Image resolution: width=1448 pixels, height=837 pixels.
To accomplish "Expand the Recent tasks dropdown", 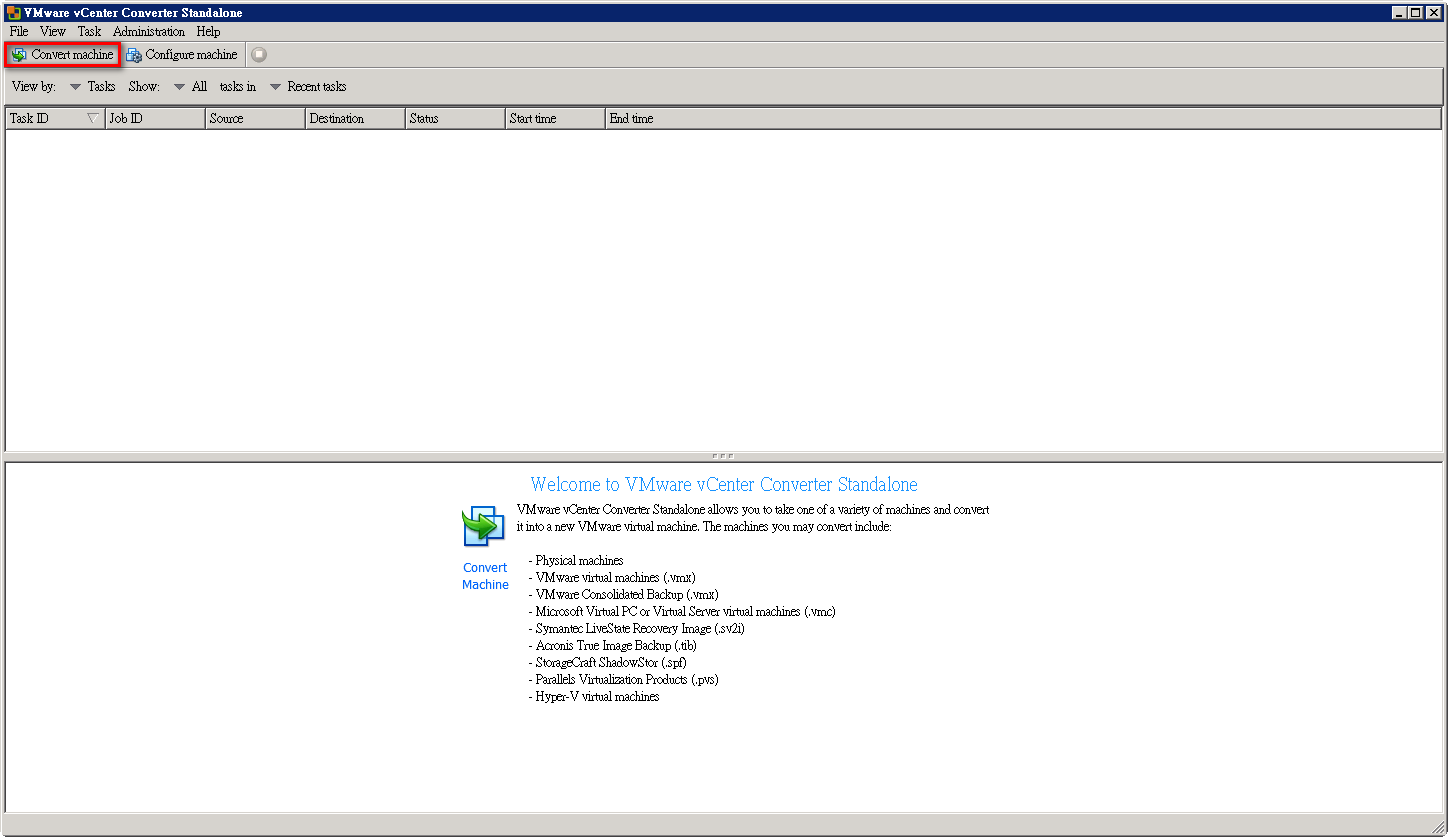I will tap(308, 87).
